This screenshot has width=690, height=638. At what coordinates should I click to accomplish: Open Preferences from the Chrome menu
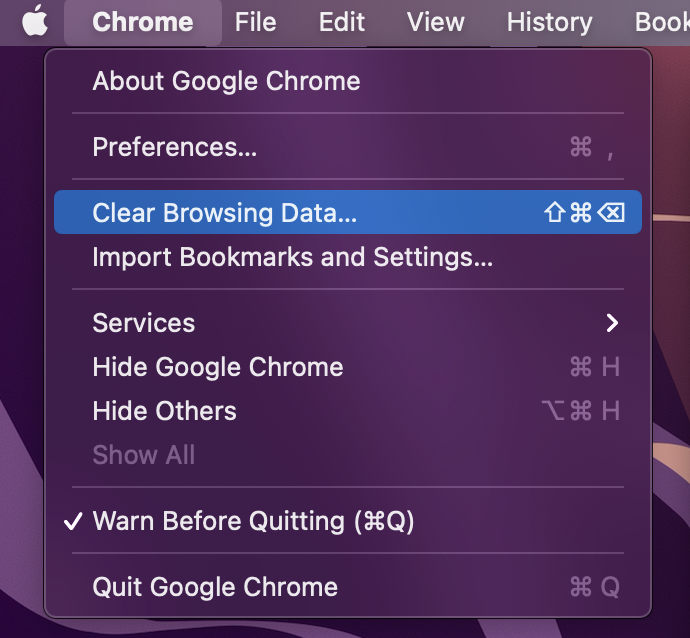click(x=175, y=148)
